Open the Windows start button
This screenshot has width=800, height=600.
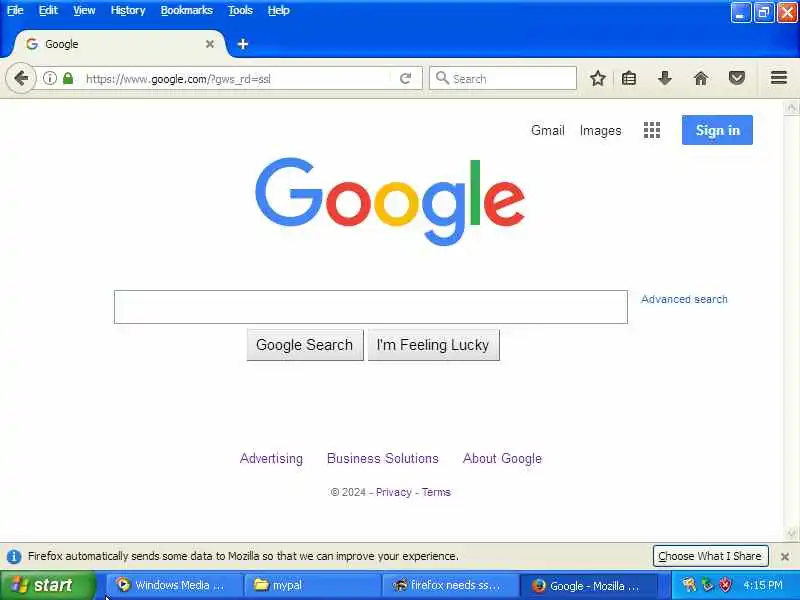[48, 585]
